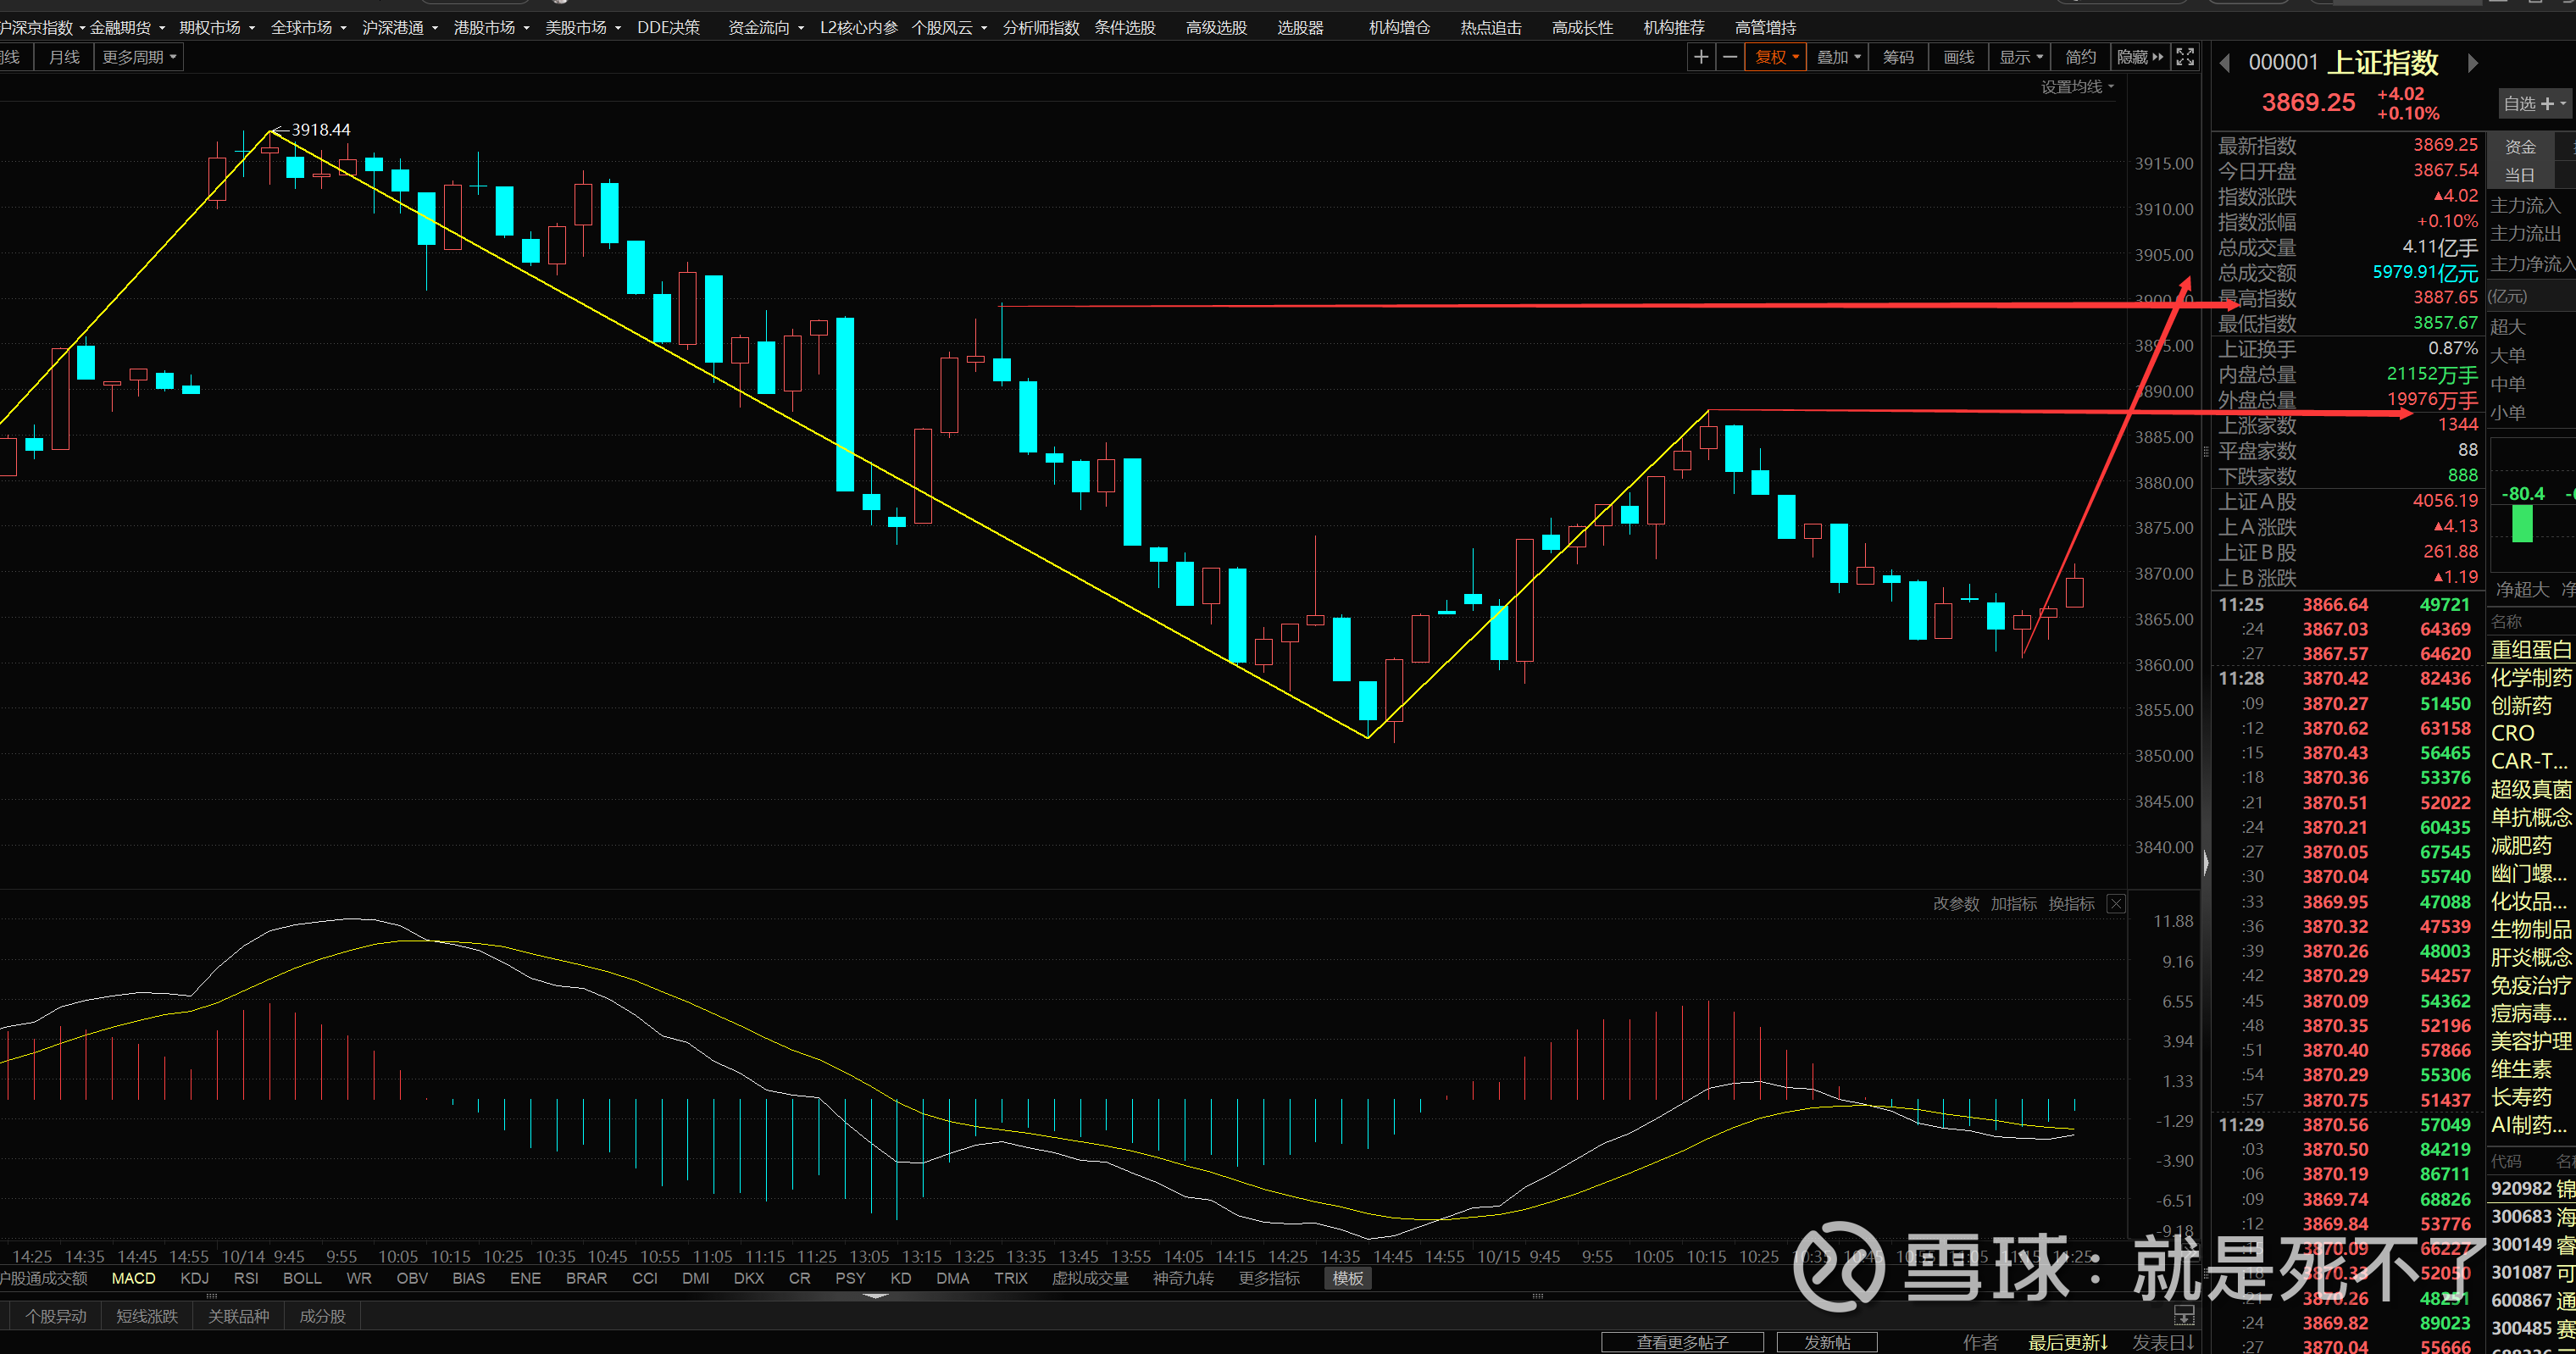This screenshot has height=1354, width=2576.
Task: Click the zoom-in plus icon in the chart toolbar
Action: pyautogui.click(x=1700, y=57)
